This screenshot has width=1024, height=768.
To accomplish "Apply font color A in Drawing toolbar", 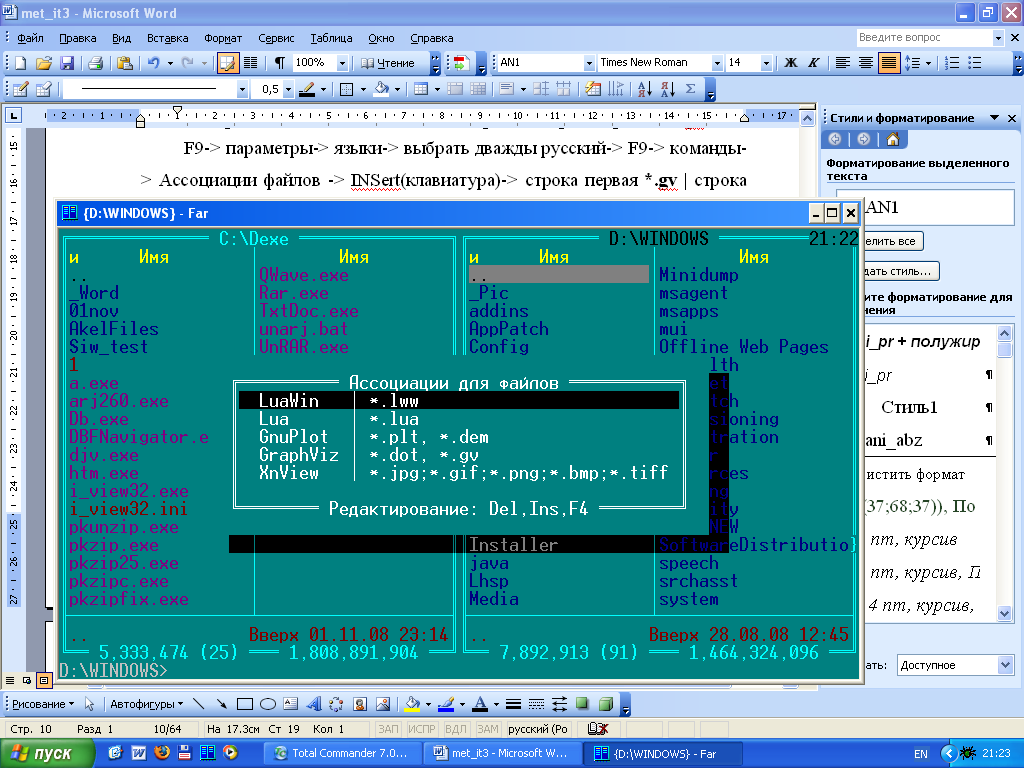I will point(480,704).
